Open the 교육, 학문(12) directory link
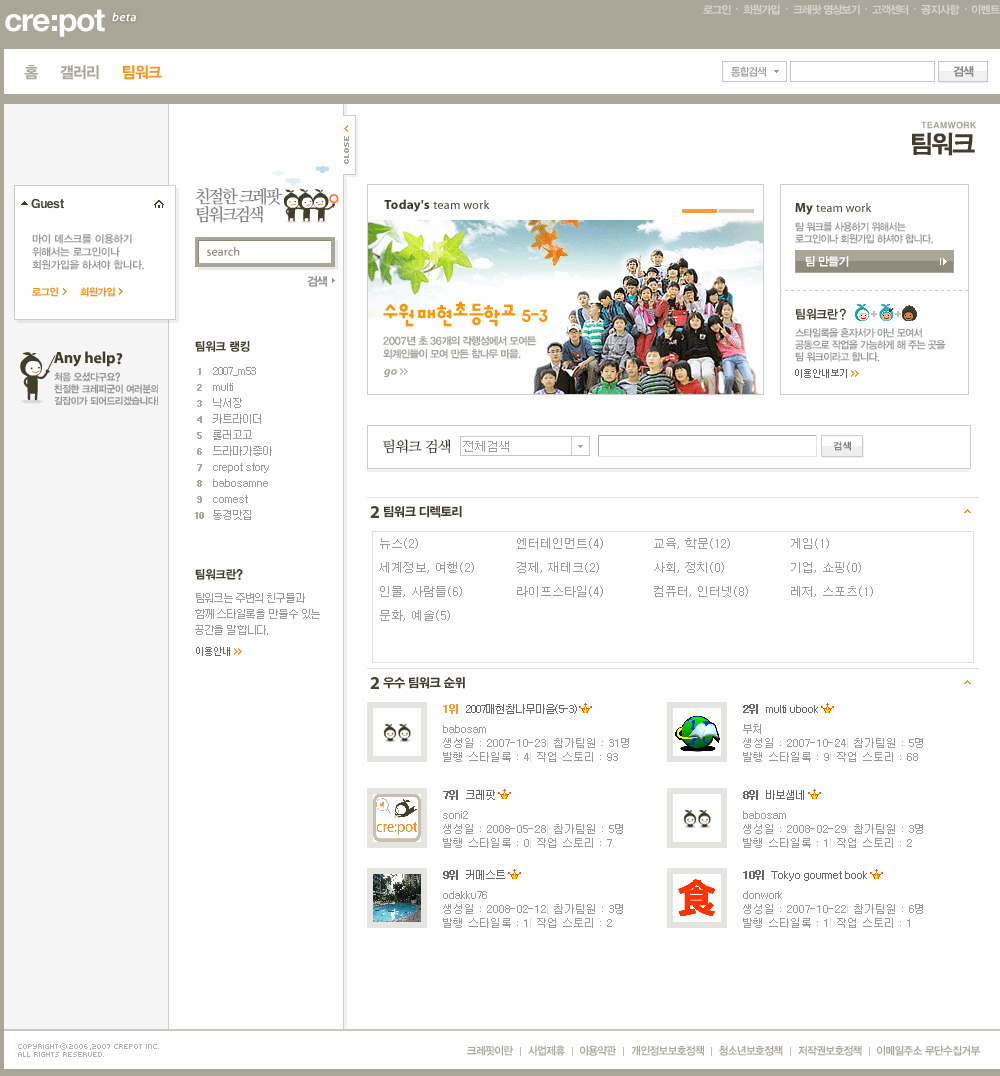The image size is (1000, 1076). click(x=691, y=544)
